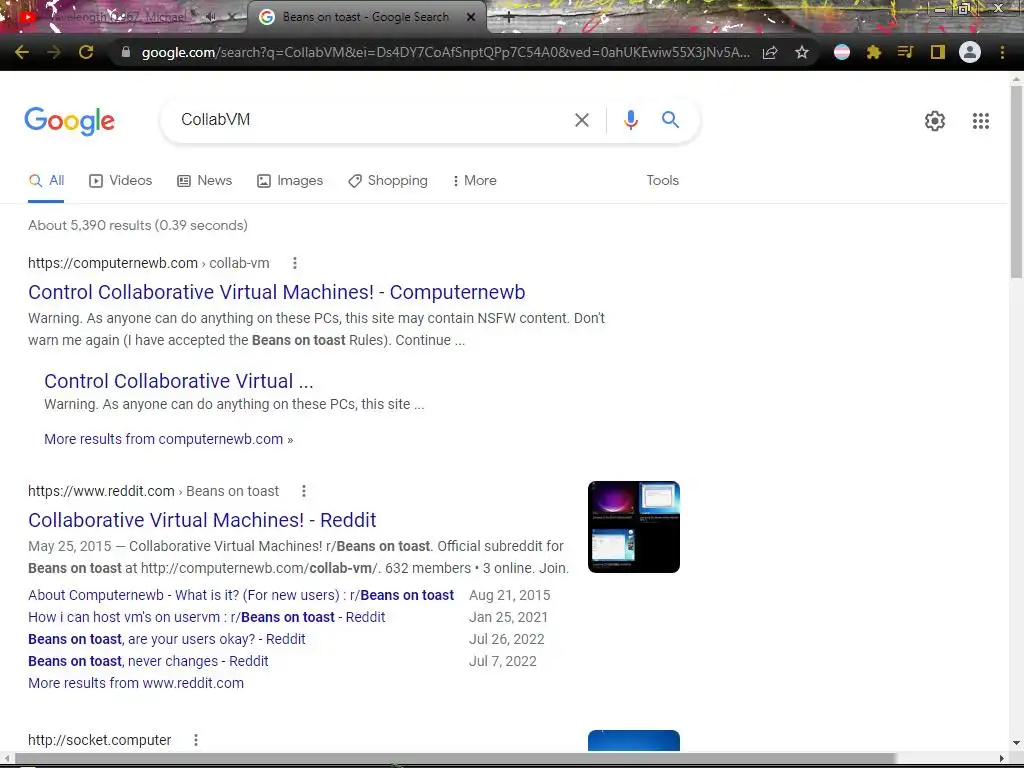Open the media control playlist icon
The image size is (1024, 768).
(x=905, y=52)
